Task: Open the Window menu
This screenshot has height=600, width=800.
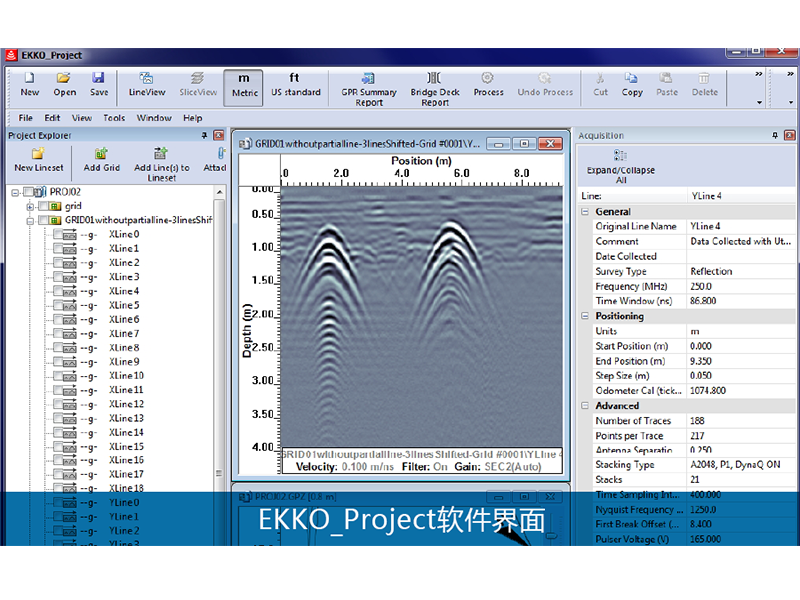Action: 154,118
